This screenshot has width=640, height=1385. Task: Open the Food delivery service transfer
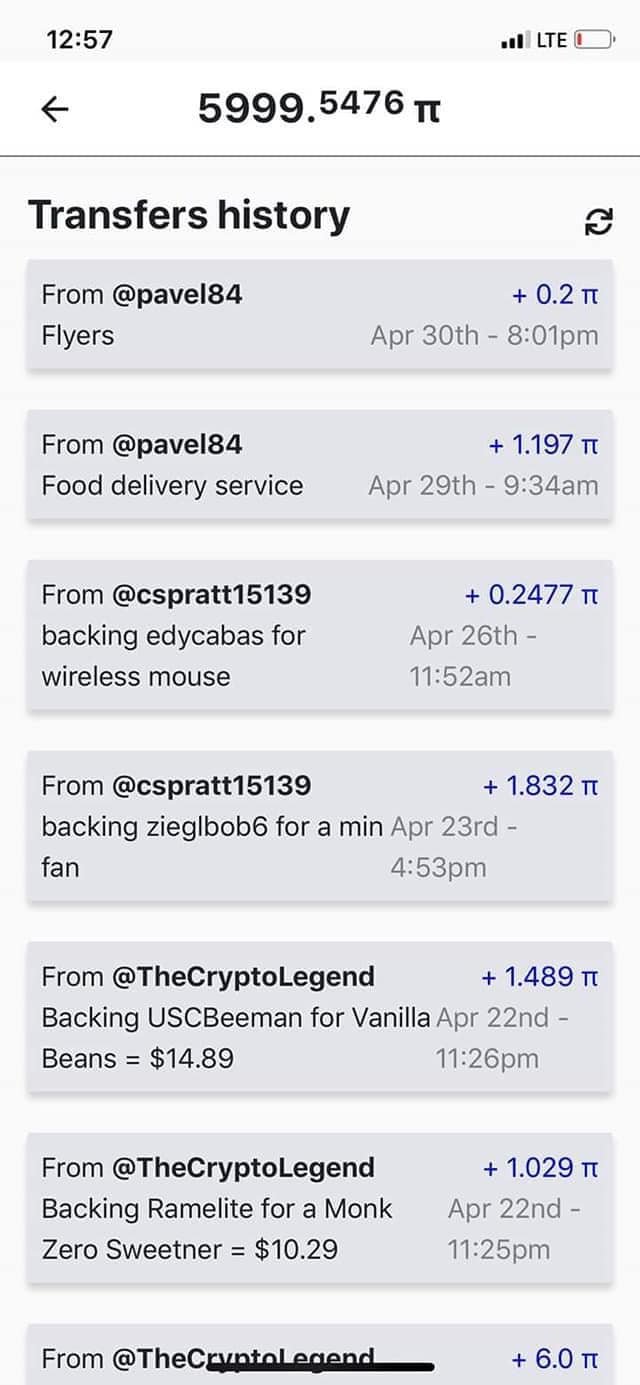click(x=319, y=465)
